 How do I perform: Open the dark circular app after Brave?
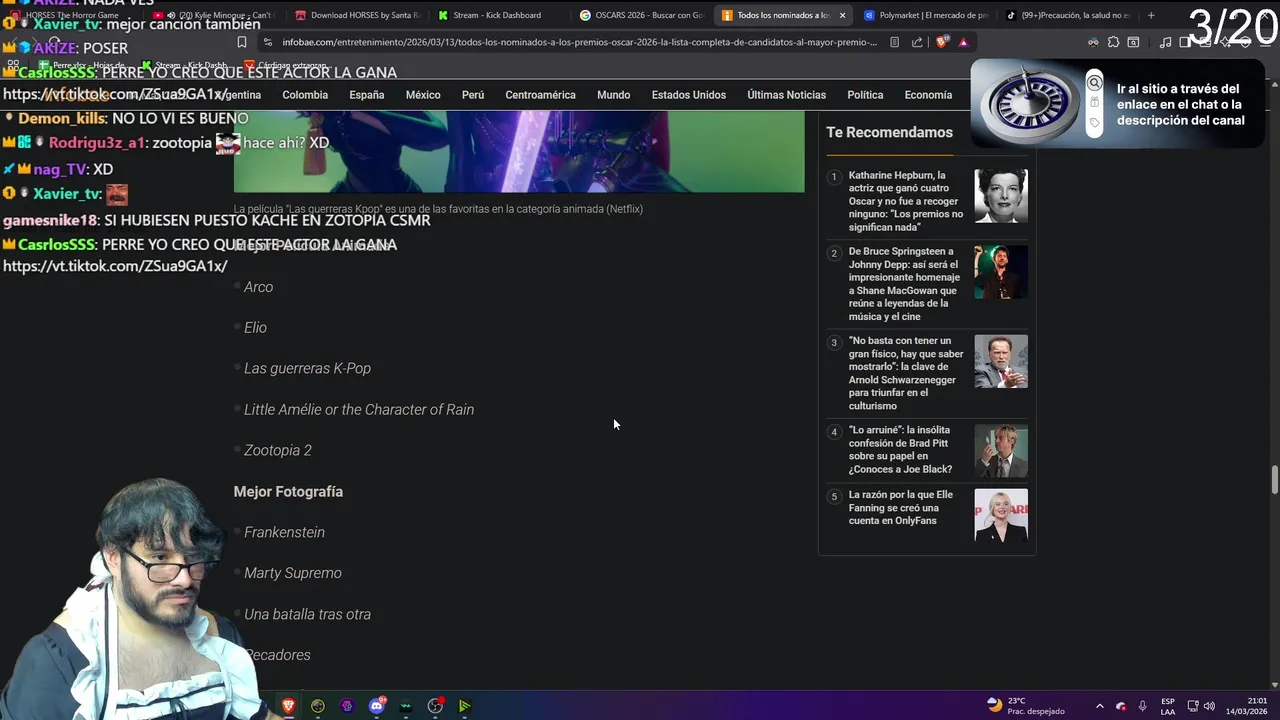[x=318, y=706]
